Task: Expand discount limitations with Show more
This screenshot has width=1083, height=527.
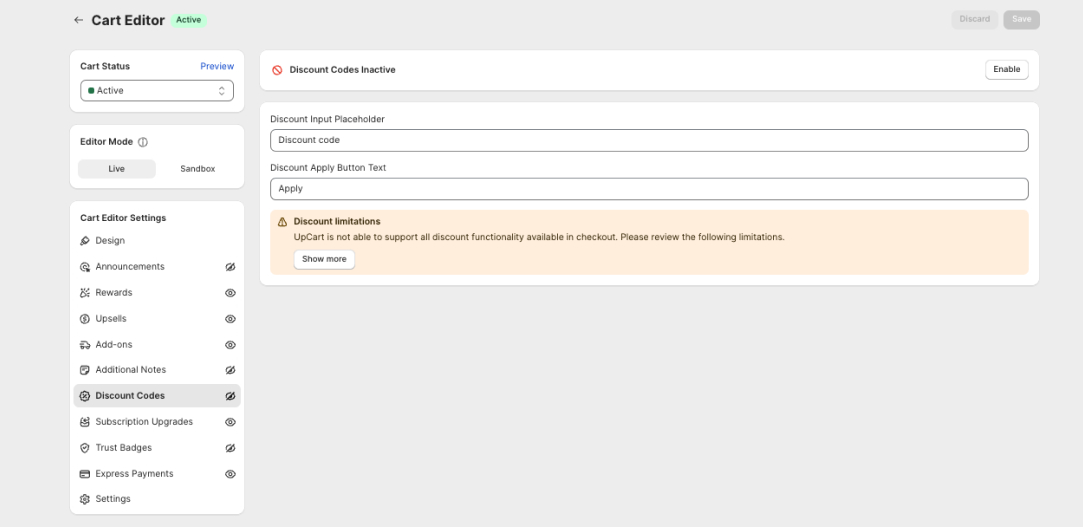Action: click(324, 259)
